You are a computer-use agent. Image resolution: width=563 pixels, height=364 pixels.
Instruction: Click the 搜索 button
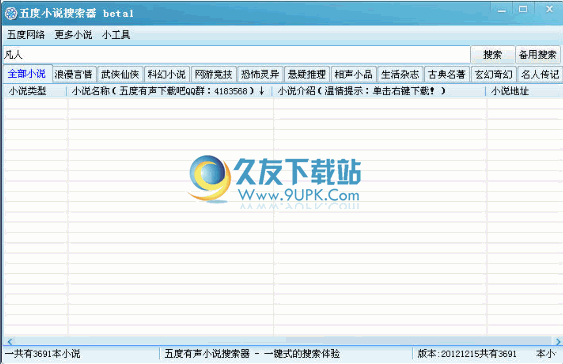pos(492,55)
